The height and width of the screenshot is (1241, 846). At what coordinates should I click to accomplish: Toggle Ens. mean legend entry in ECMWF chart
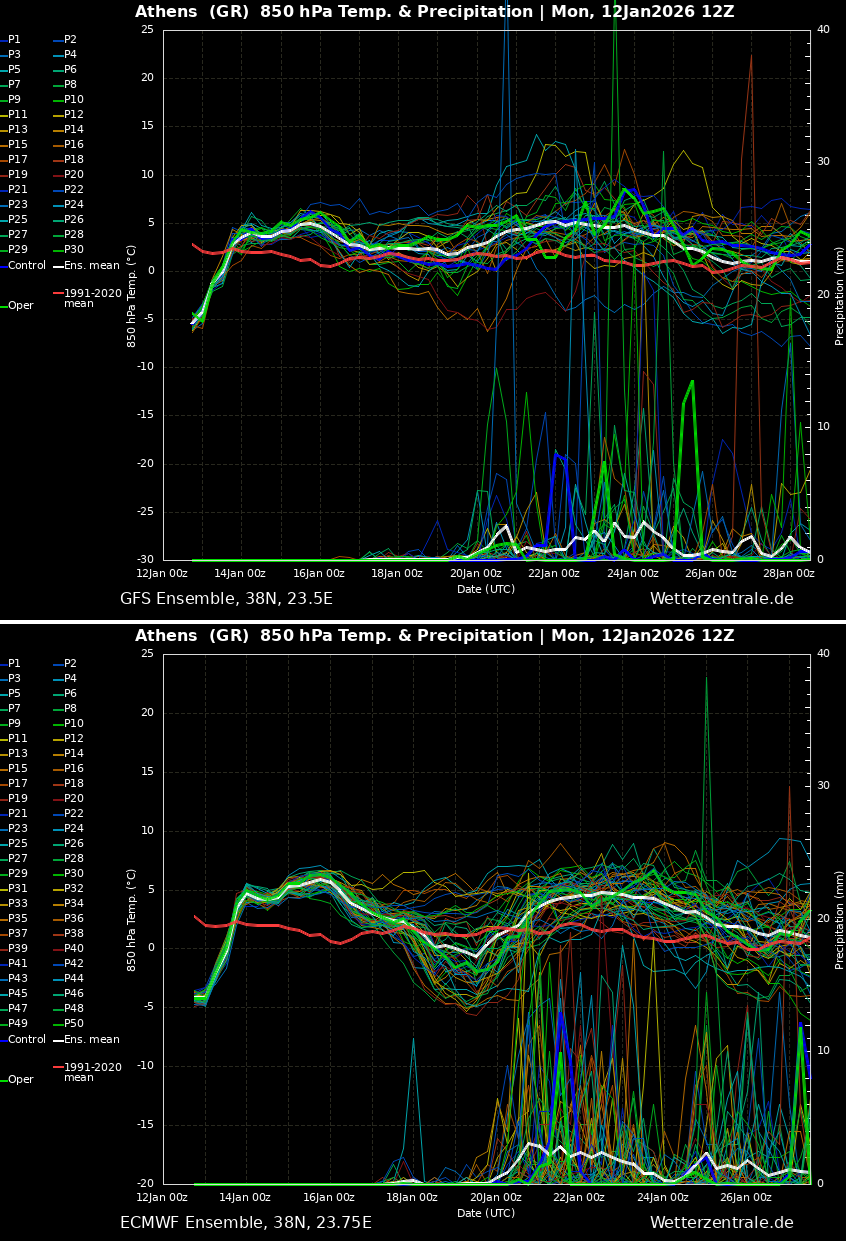pyautogui.click(x=91, y=1040)
